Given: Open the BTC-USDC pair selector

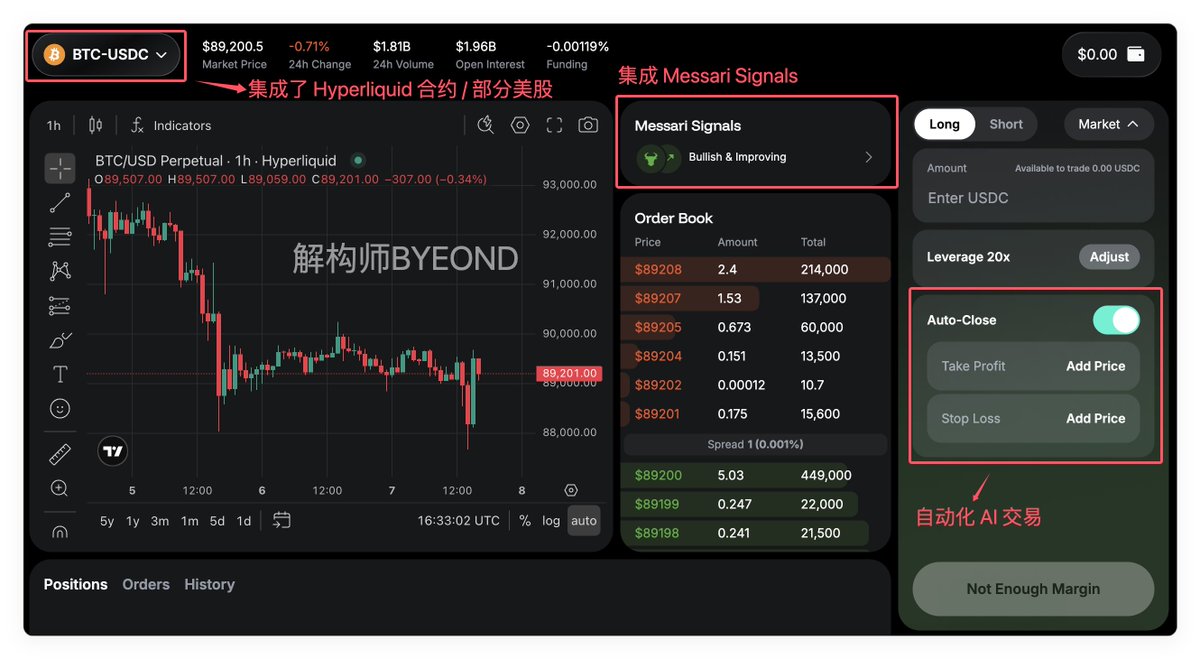Looking at the screenshot, I should (x=106, y=54).
